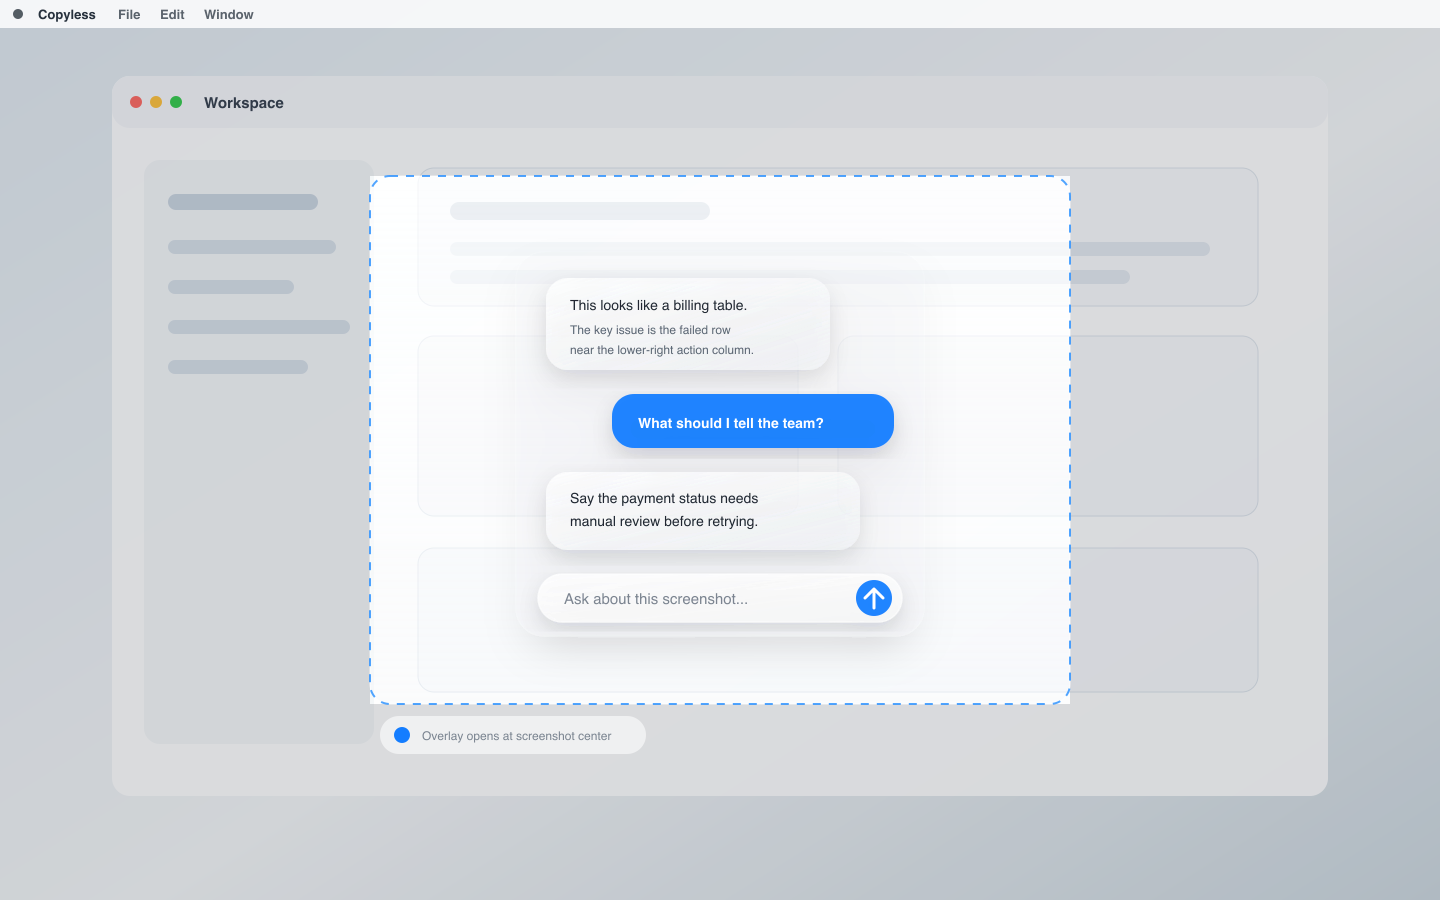The width and height of the screenshot is (1440, 900).
Task: Click 'The key issue is the failed row' text
Action: click(650, 330)
